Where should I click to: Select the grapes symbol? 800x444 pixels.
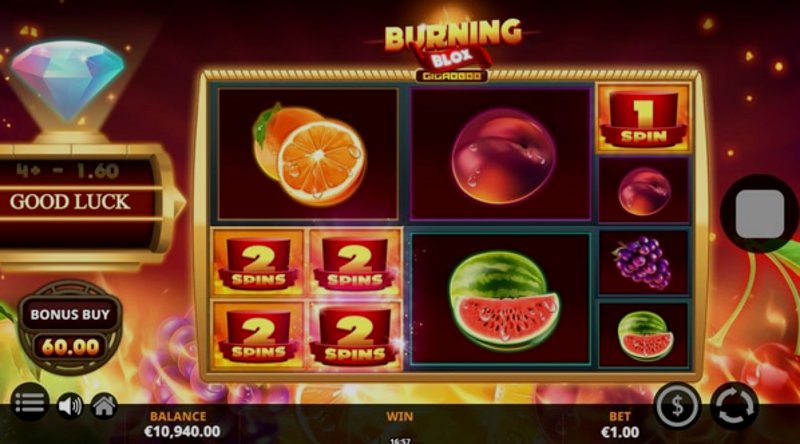643,262
